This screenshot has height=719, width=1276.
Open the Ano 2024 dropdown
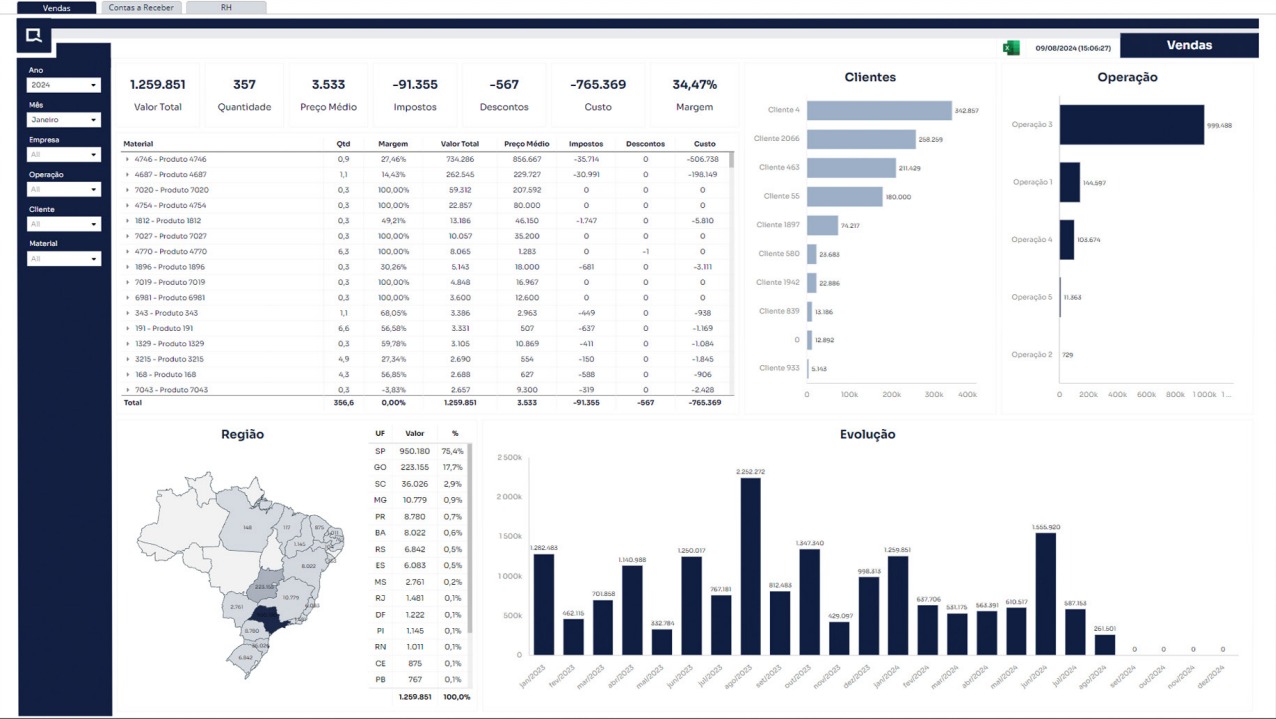click(64, 85)
